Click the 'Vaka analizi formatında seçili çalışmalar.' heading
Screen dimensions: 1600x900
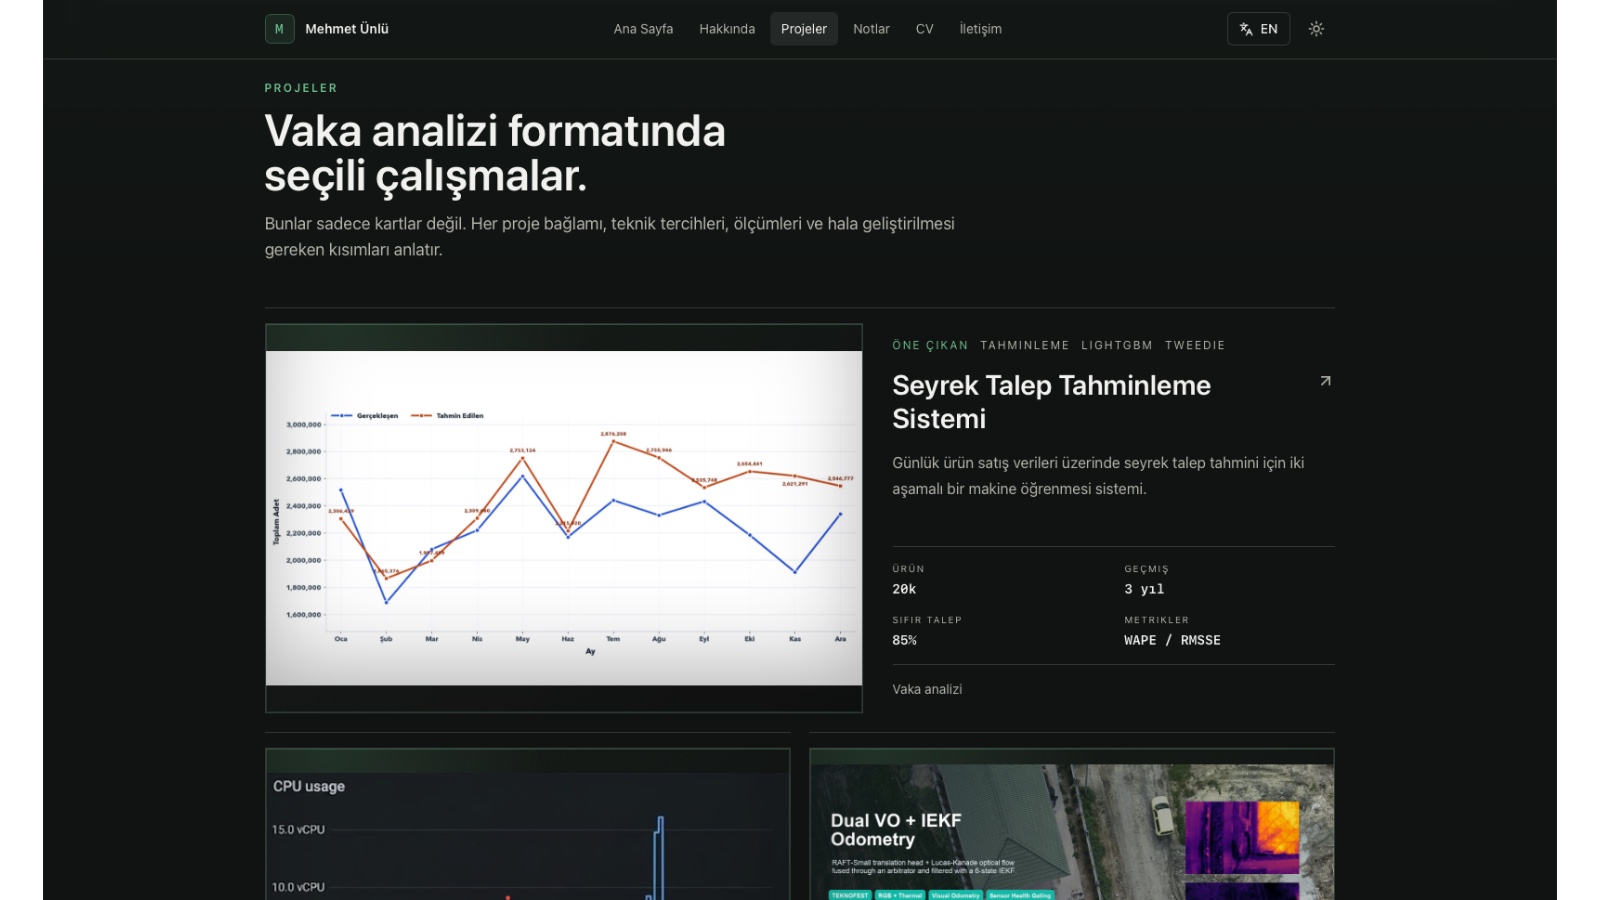pos(495,153)
